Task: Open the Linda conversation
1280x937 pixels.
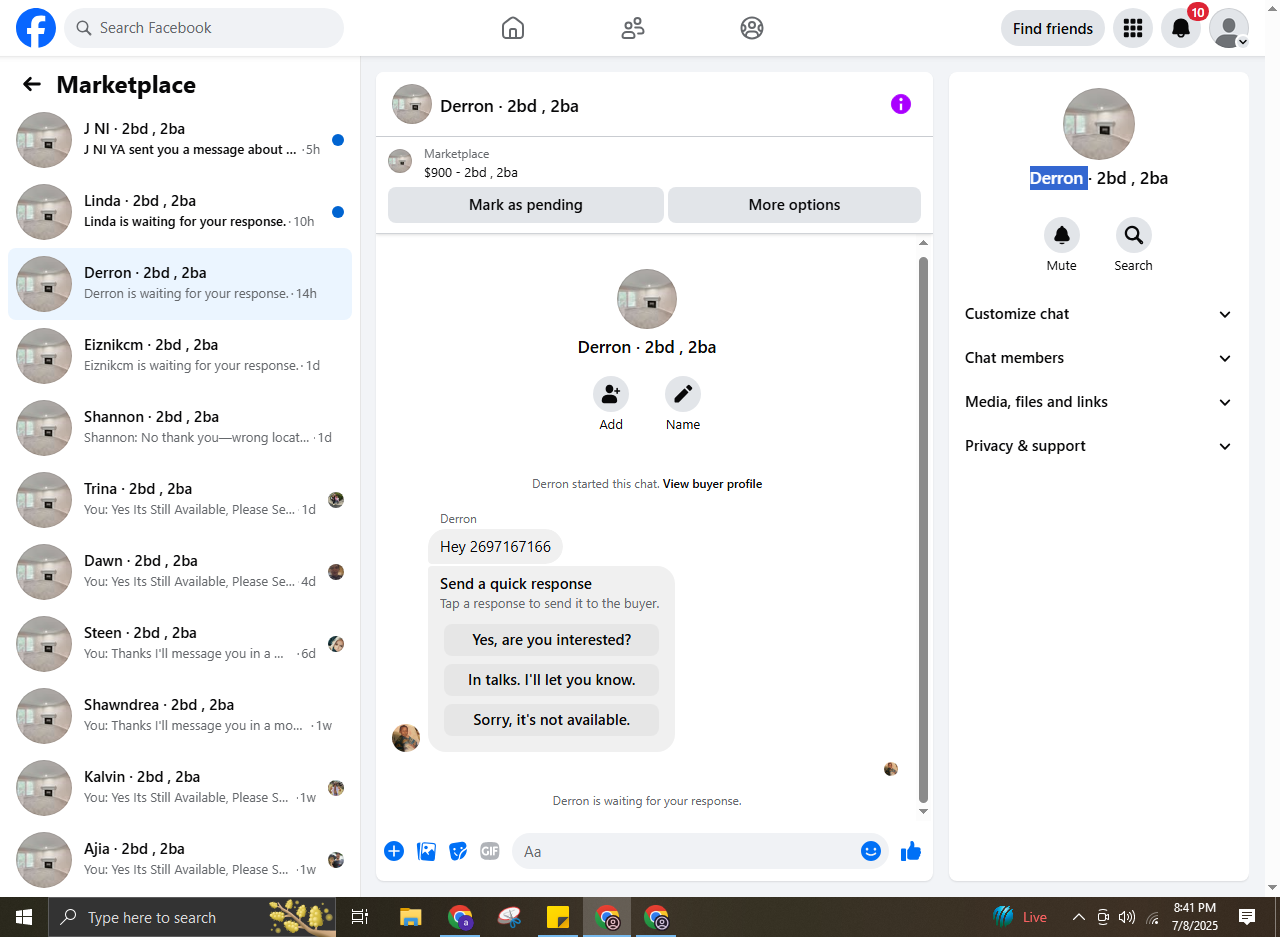Action: [180, 212]
